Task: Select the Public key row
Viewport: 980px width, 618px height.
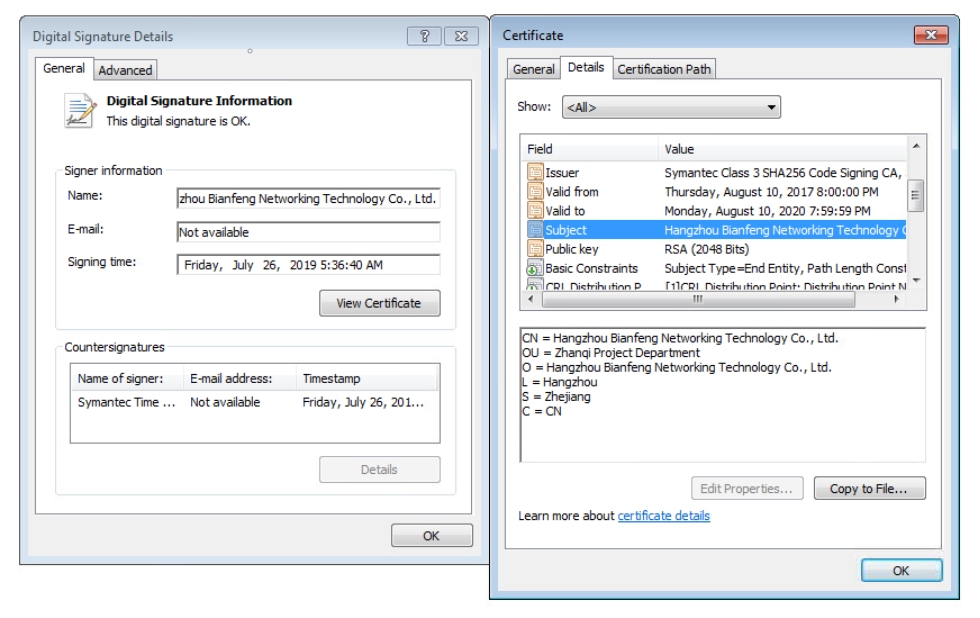Action: (x=714, y=249)
